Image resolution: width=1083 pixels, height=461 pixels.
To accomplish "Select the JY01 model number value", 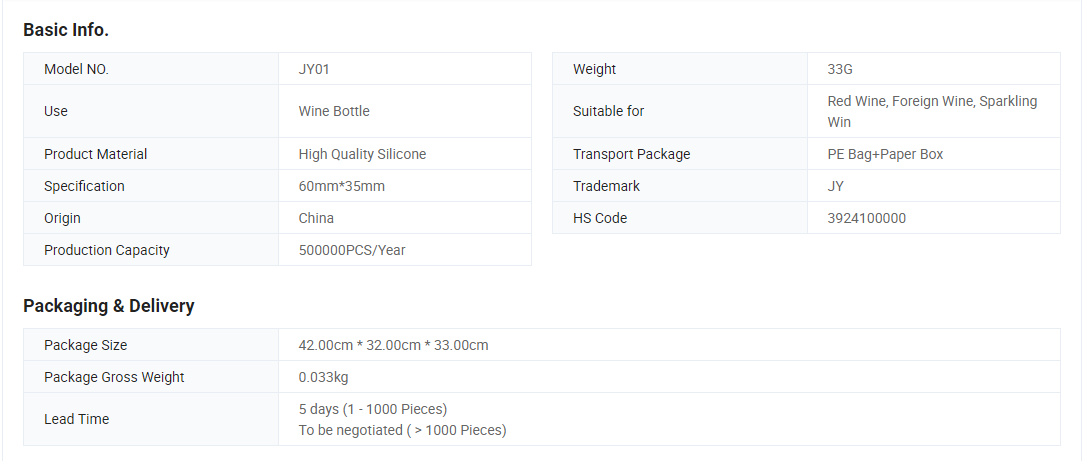I will coord(314,69).
